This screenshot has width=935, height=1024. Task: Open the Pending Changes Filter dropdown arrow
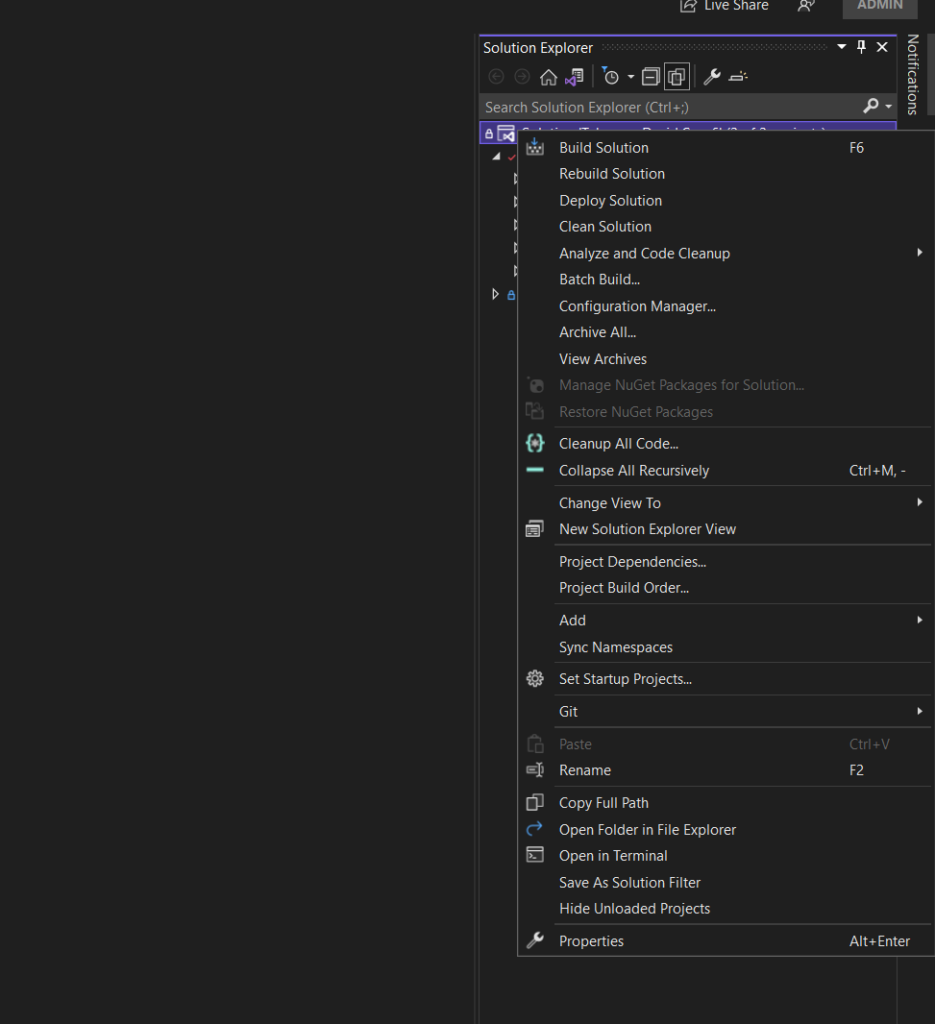pos(631,77)
